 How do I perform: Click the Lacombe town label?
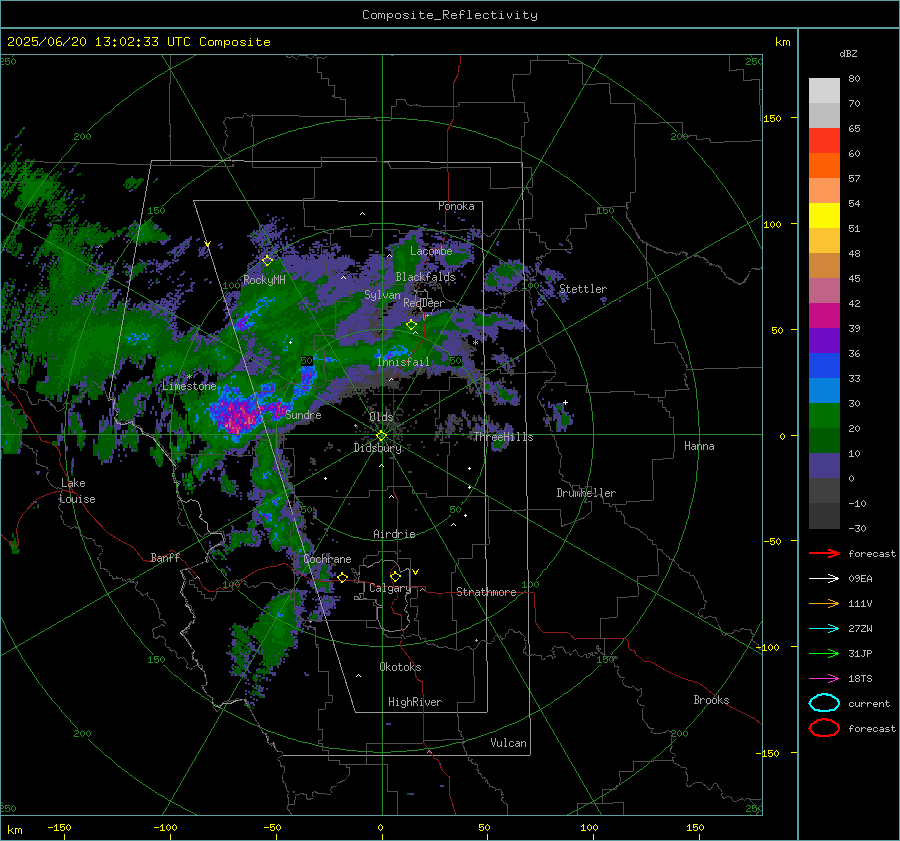(431, 251)
